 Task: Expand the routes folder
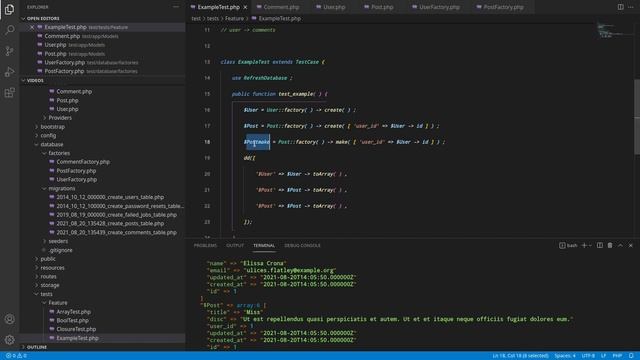(x=48, y=276)
